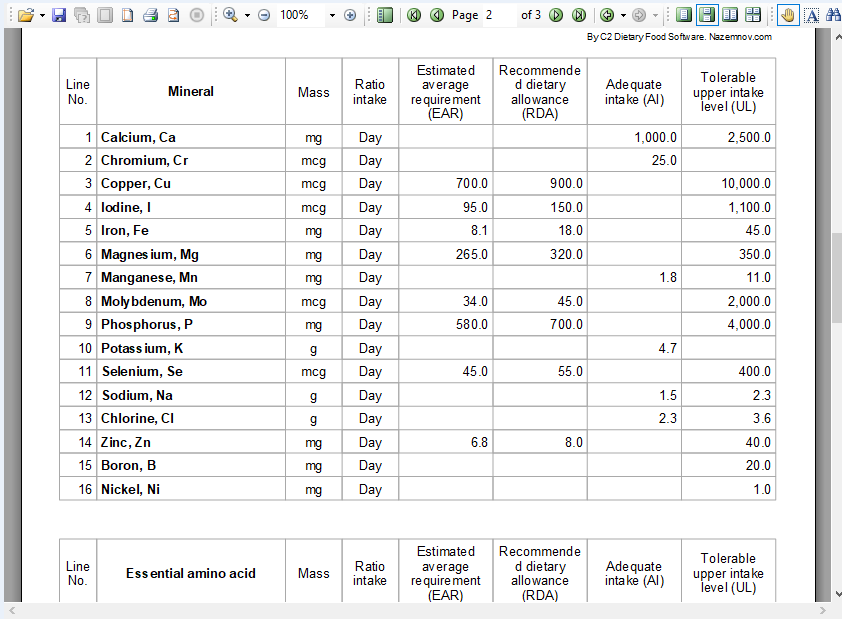Click the vertical scrollbar down arrow
Viewport: 842px width, 619px height.
point(837,594)
